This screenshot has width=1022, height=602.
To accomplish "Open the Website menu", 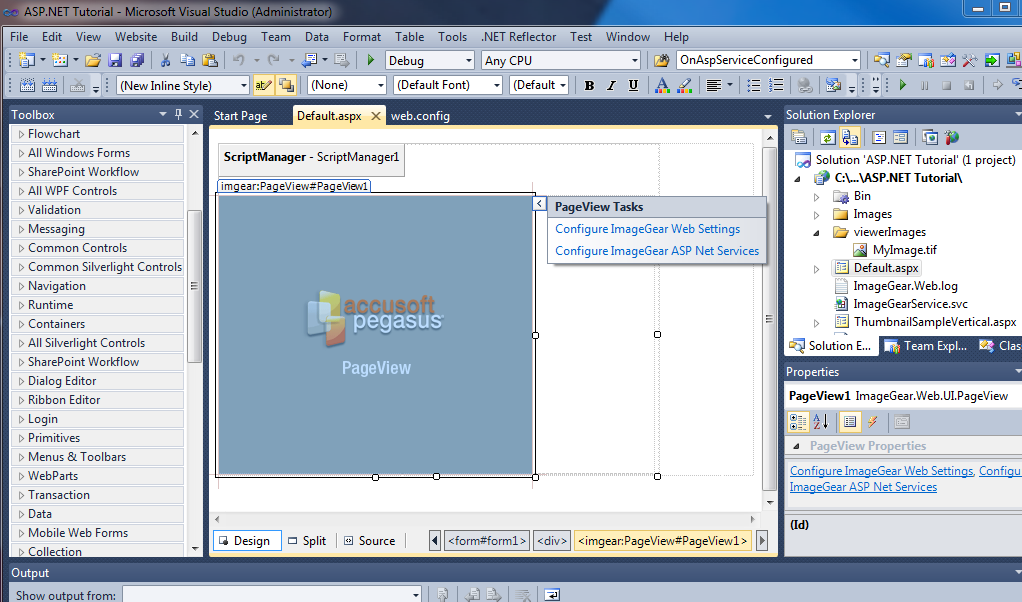I will coord(136,37).
